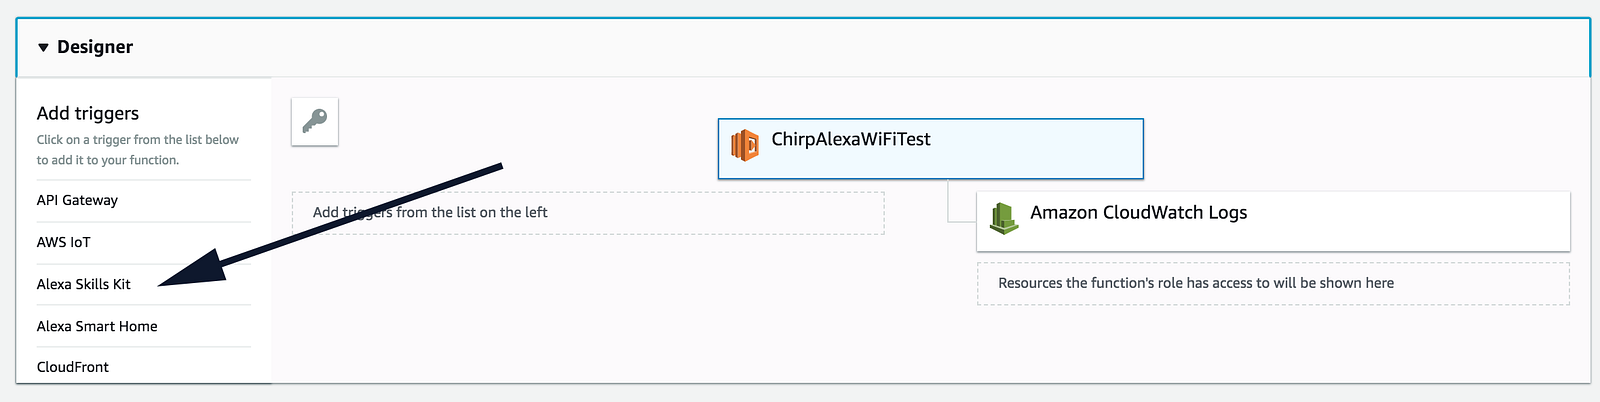1600x402 pixels.
Task: Pick the CloudFront trigger
Action: 73,367
